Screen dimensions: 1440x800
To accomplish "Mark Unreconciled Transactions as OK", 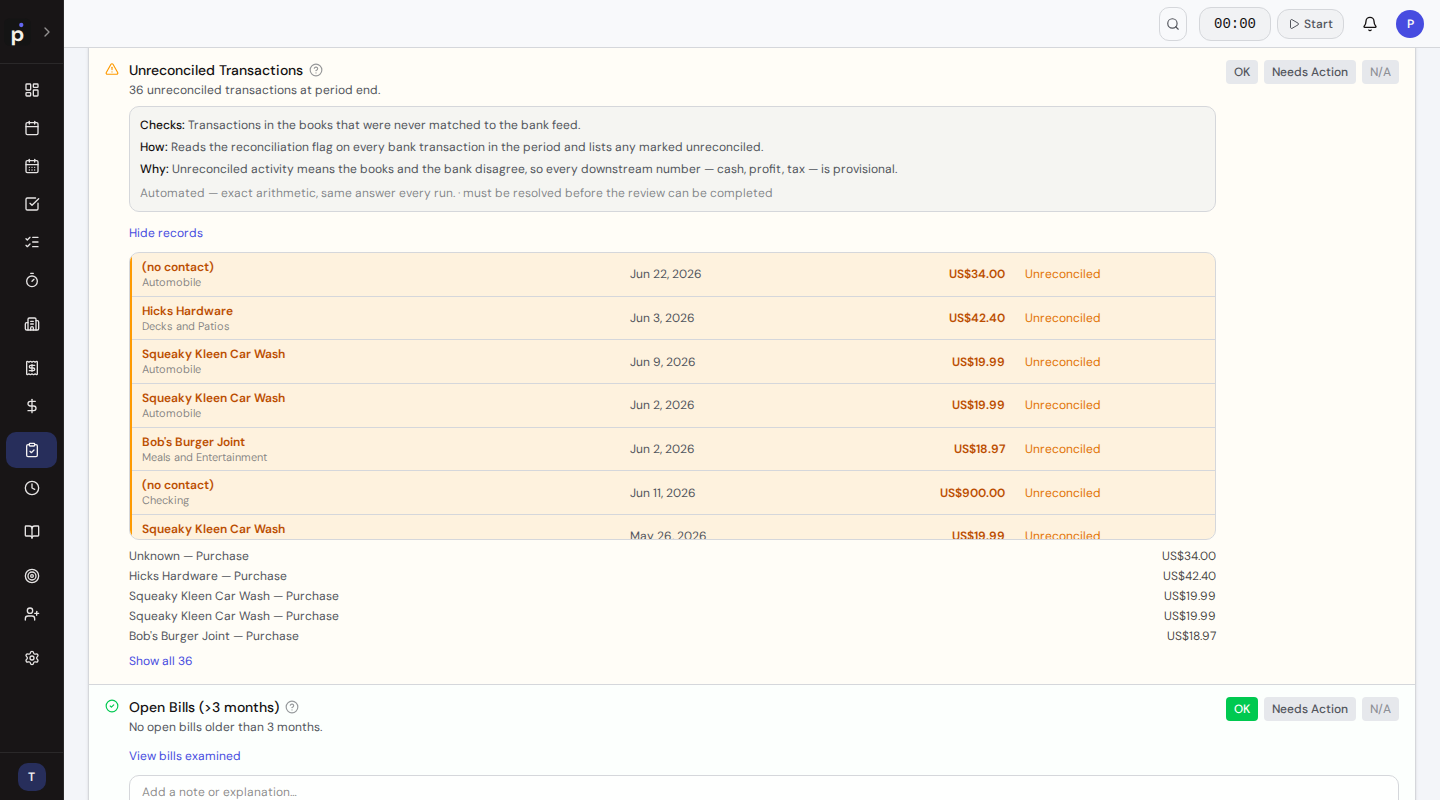I will pos(1242,72).
